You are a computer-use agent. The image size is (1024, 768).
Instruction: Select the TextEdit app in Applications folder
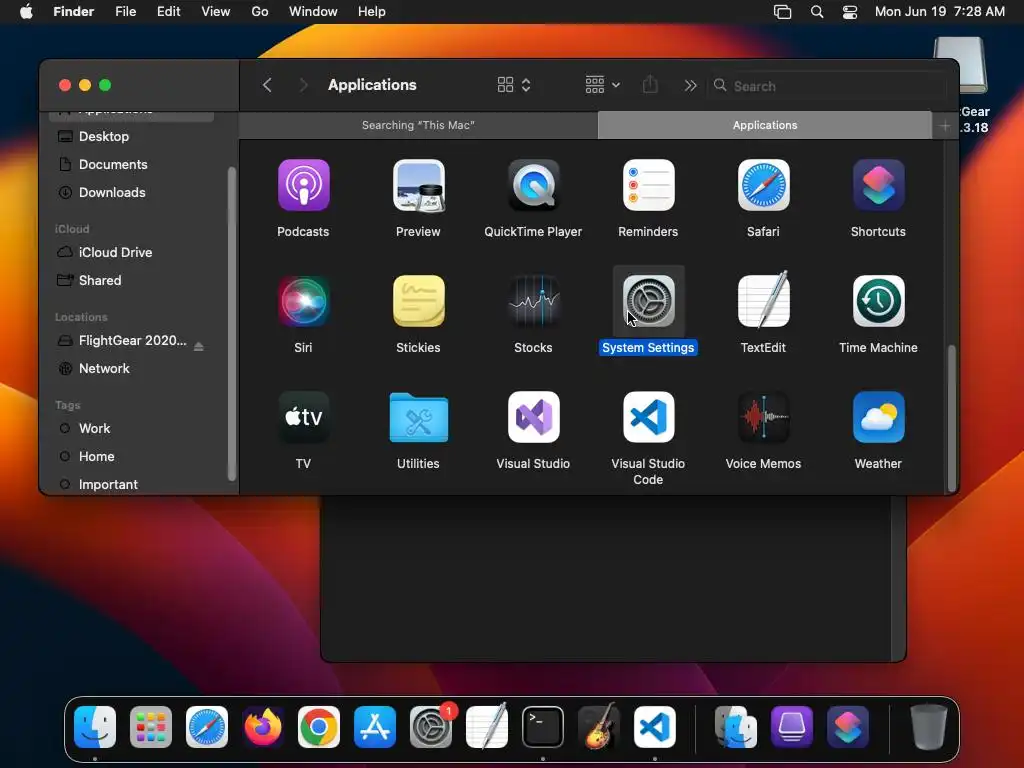(763, 301)
